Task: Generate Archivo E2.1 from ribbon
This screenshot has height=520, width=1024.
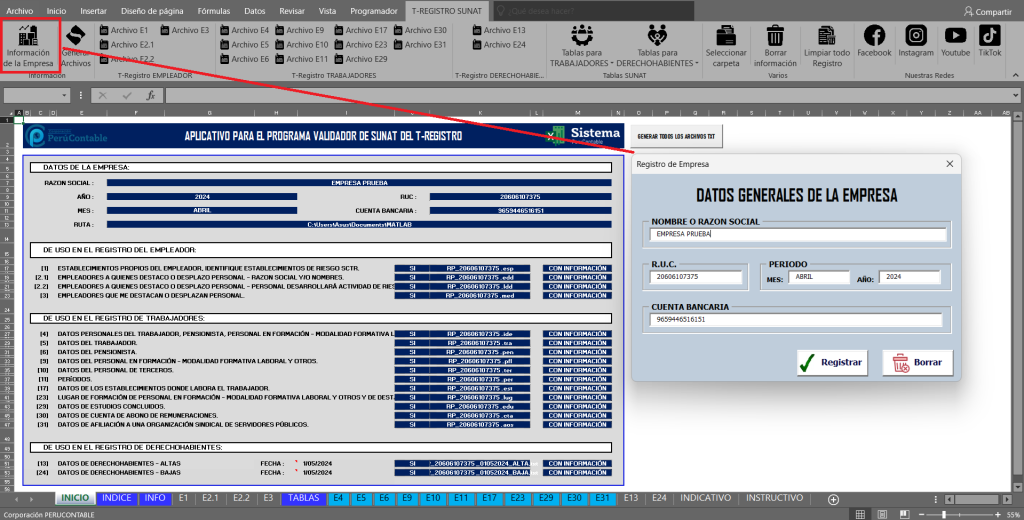Action: (127, 44)
